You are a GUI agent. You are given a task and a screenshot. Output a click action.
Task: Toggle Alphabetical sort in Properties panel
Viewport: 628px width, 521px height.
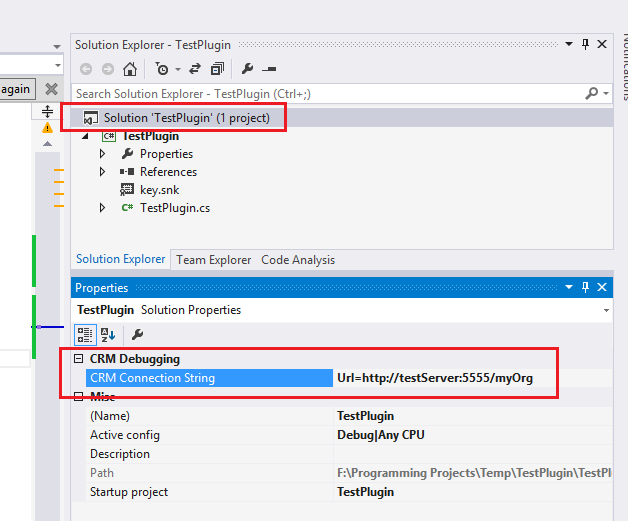pyautogui.click(x=108, y=334)
